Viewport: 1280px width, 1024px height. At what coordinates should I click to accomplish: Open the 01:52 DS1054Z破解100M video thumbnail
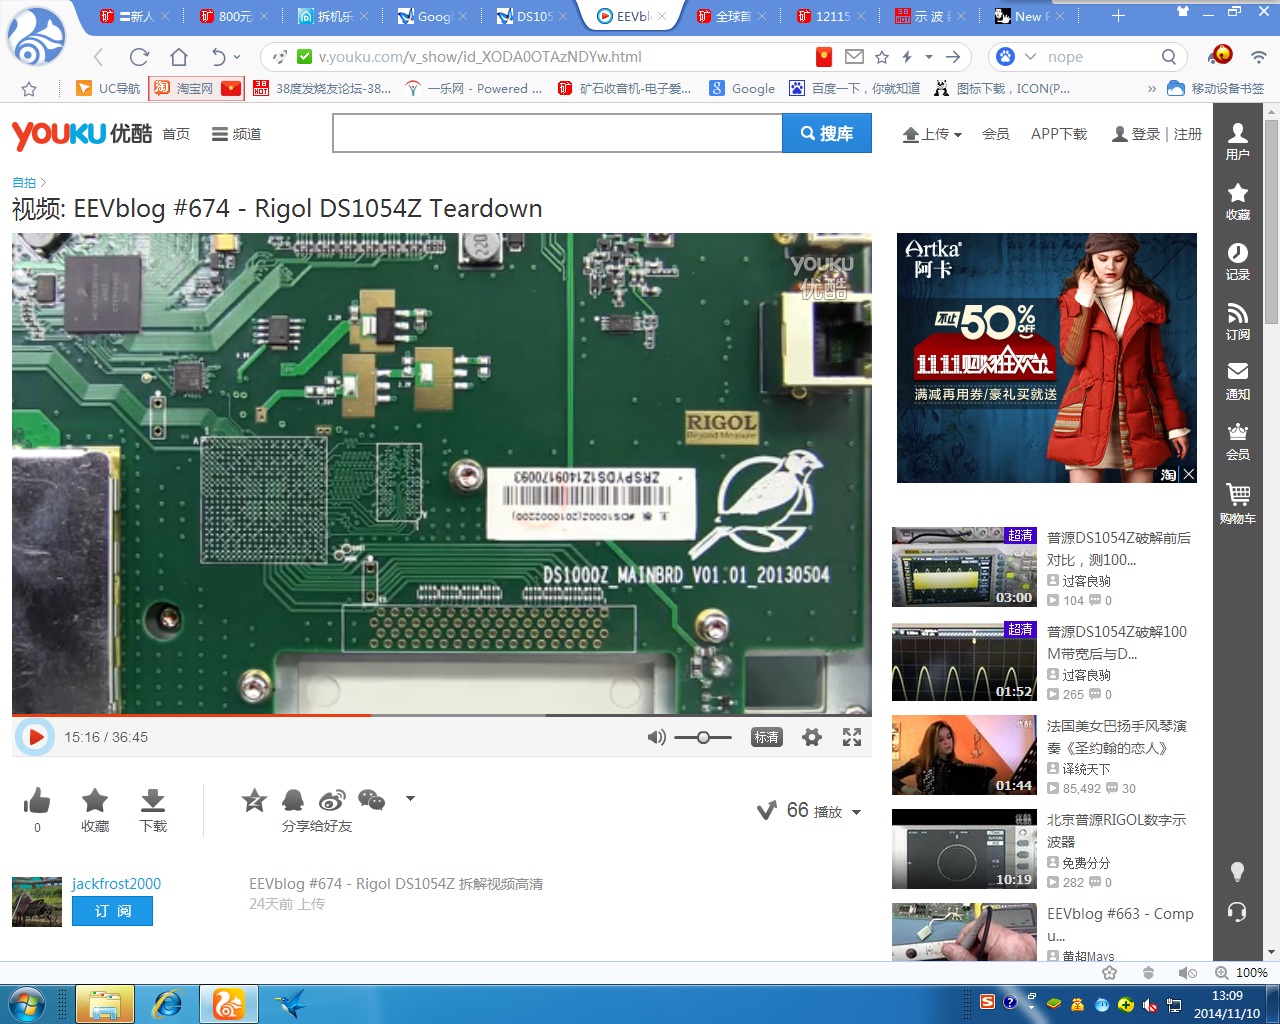pyautogui.click(x=964, y=661)
